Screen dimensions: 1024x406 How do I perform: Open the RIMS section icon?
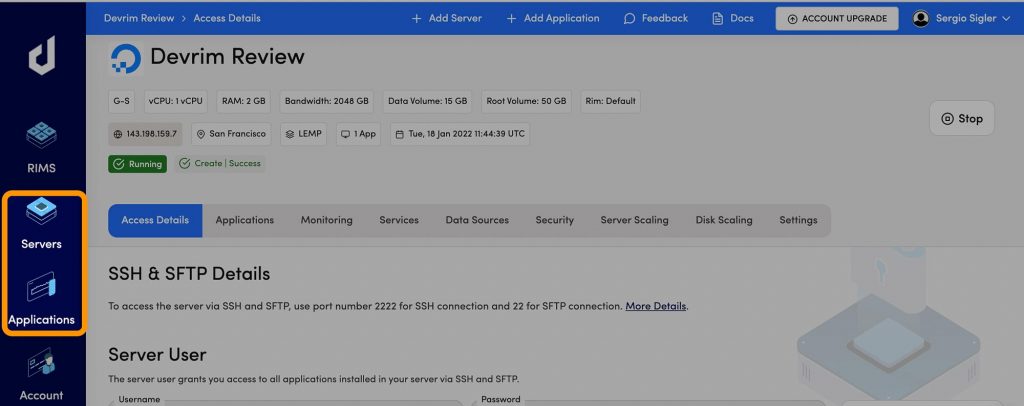point(42,136)
